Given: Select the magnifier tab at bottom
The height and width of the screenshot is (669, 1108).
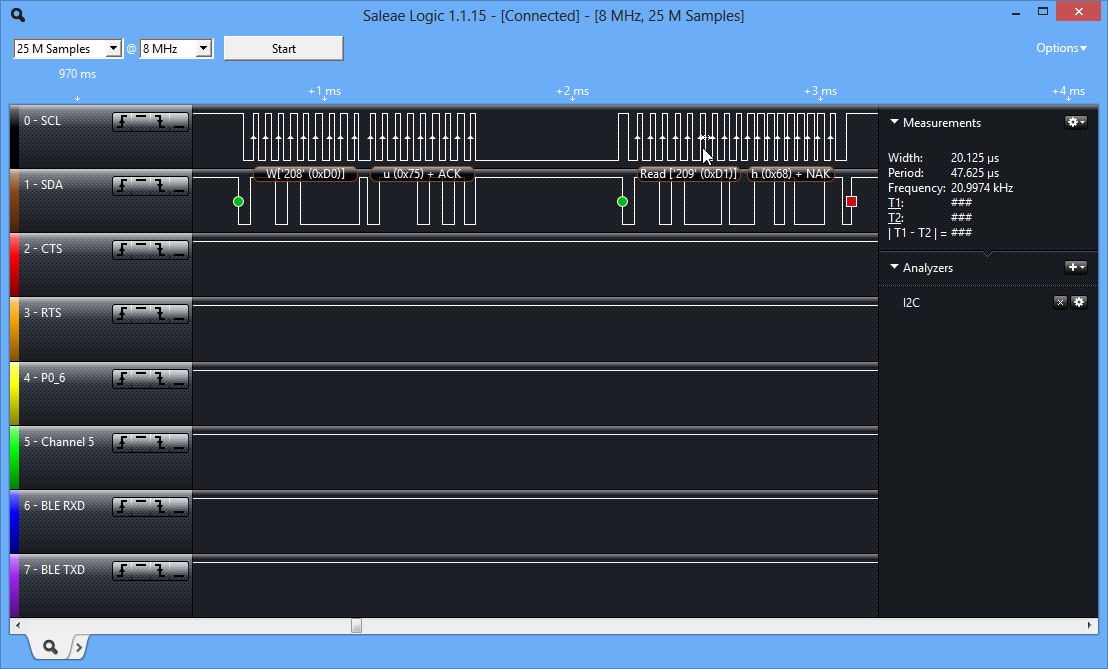Looking at the screenshot, I should point(50,646).
